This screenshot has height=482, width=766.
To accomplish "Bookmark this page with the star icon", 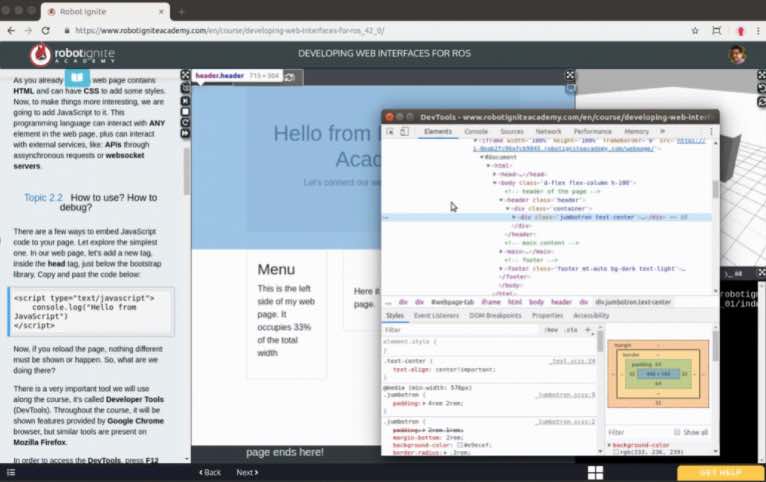I will click(694, 31).
